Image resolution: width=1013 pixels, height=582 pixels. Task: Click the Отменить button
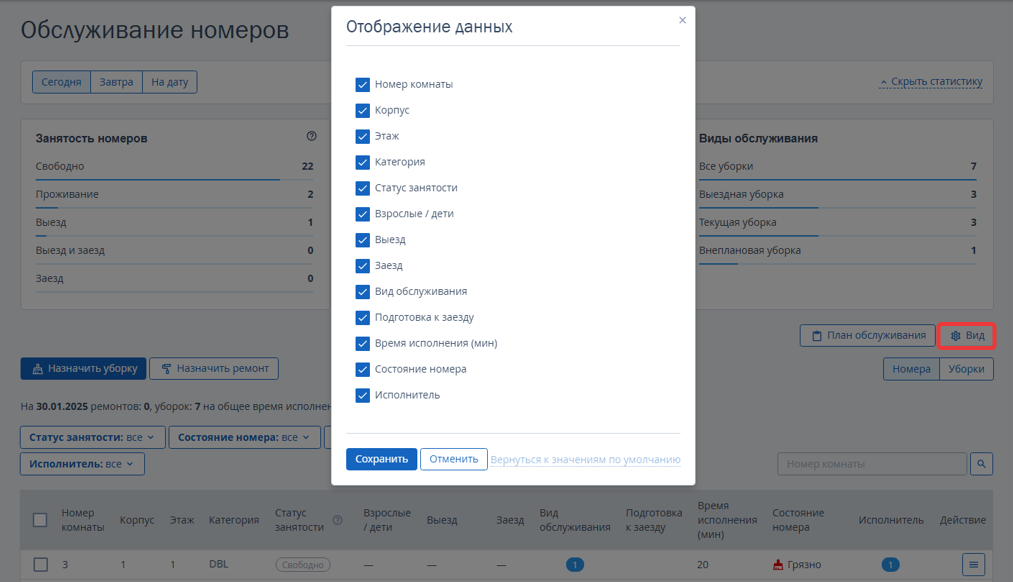point(454,459)
